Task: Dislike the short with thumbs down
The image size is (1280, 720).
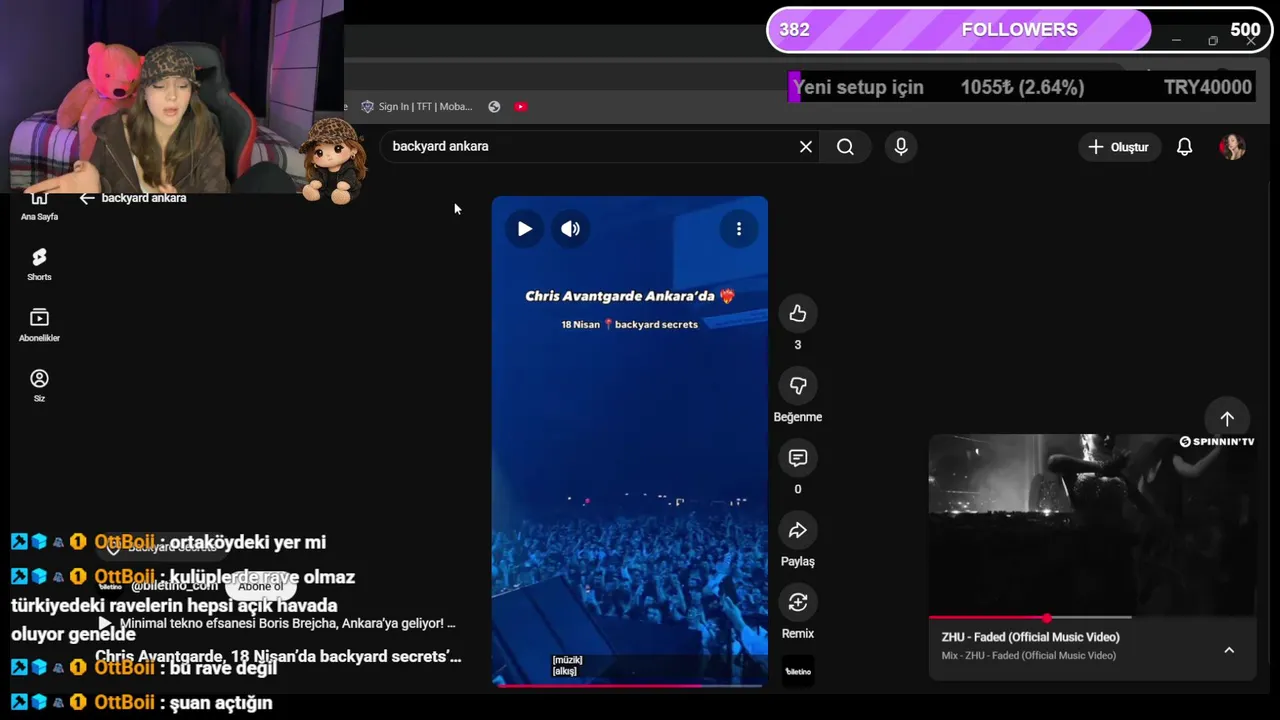Action: (x=798, y=386)
